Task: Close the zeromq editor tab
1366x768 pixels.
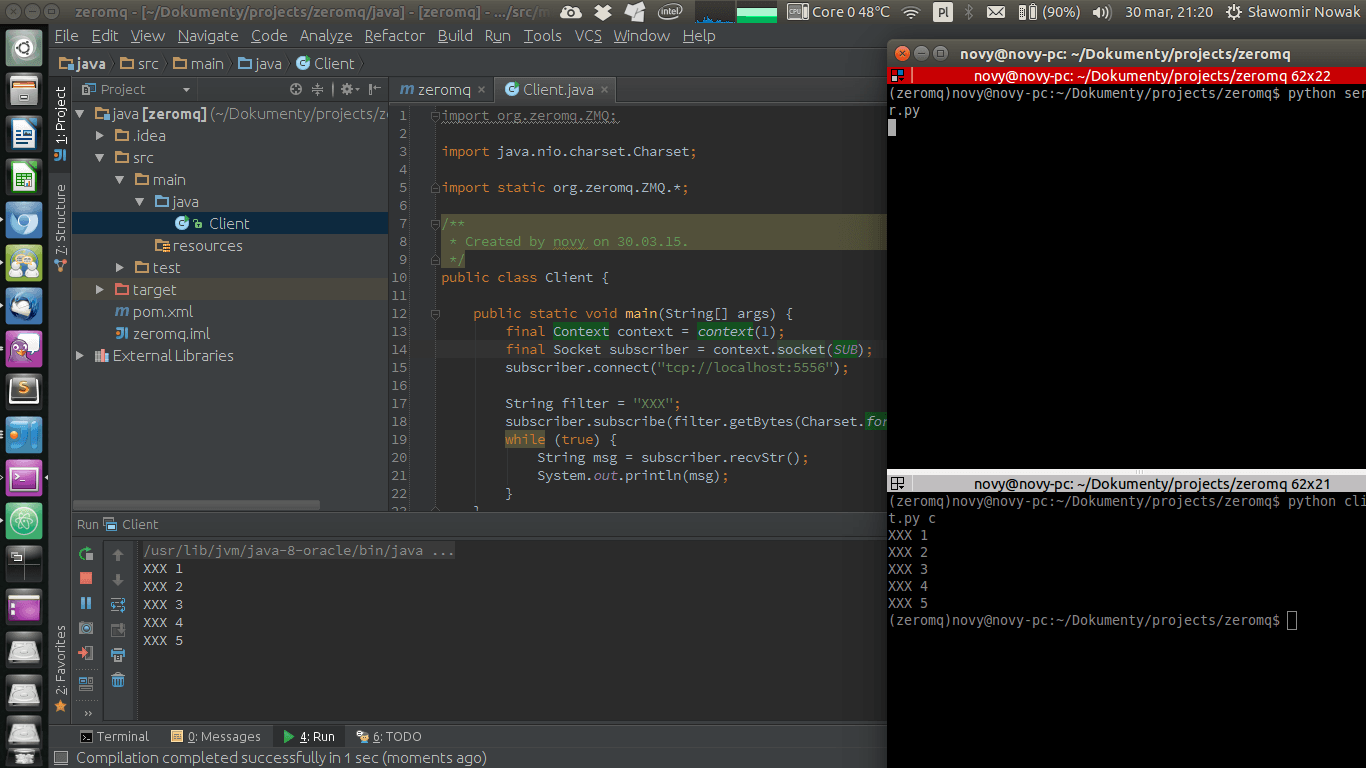Action: pos(482,90)
